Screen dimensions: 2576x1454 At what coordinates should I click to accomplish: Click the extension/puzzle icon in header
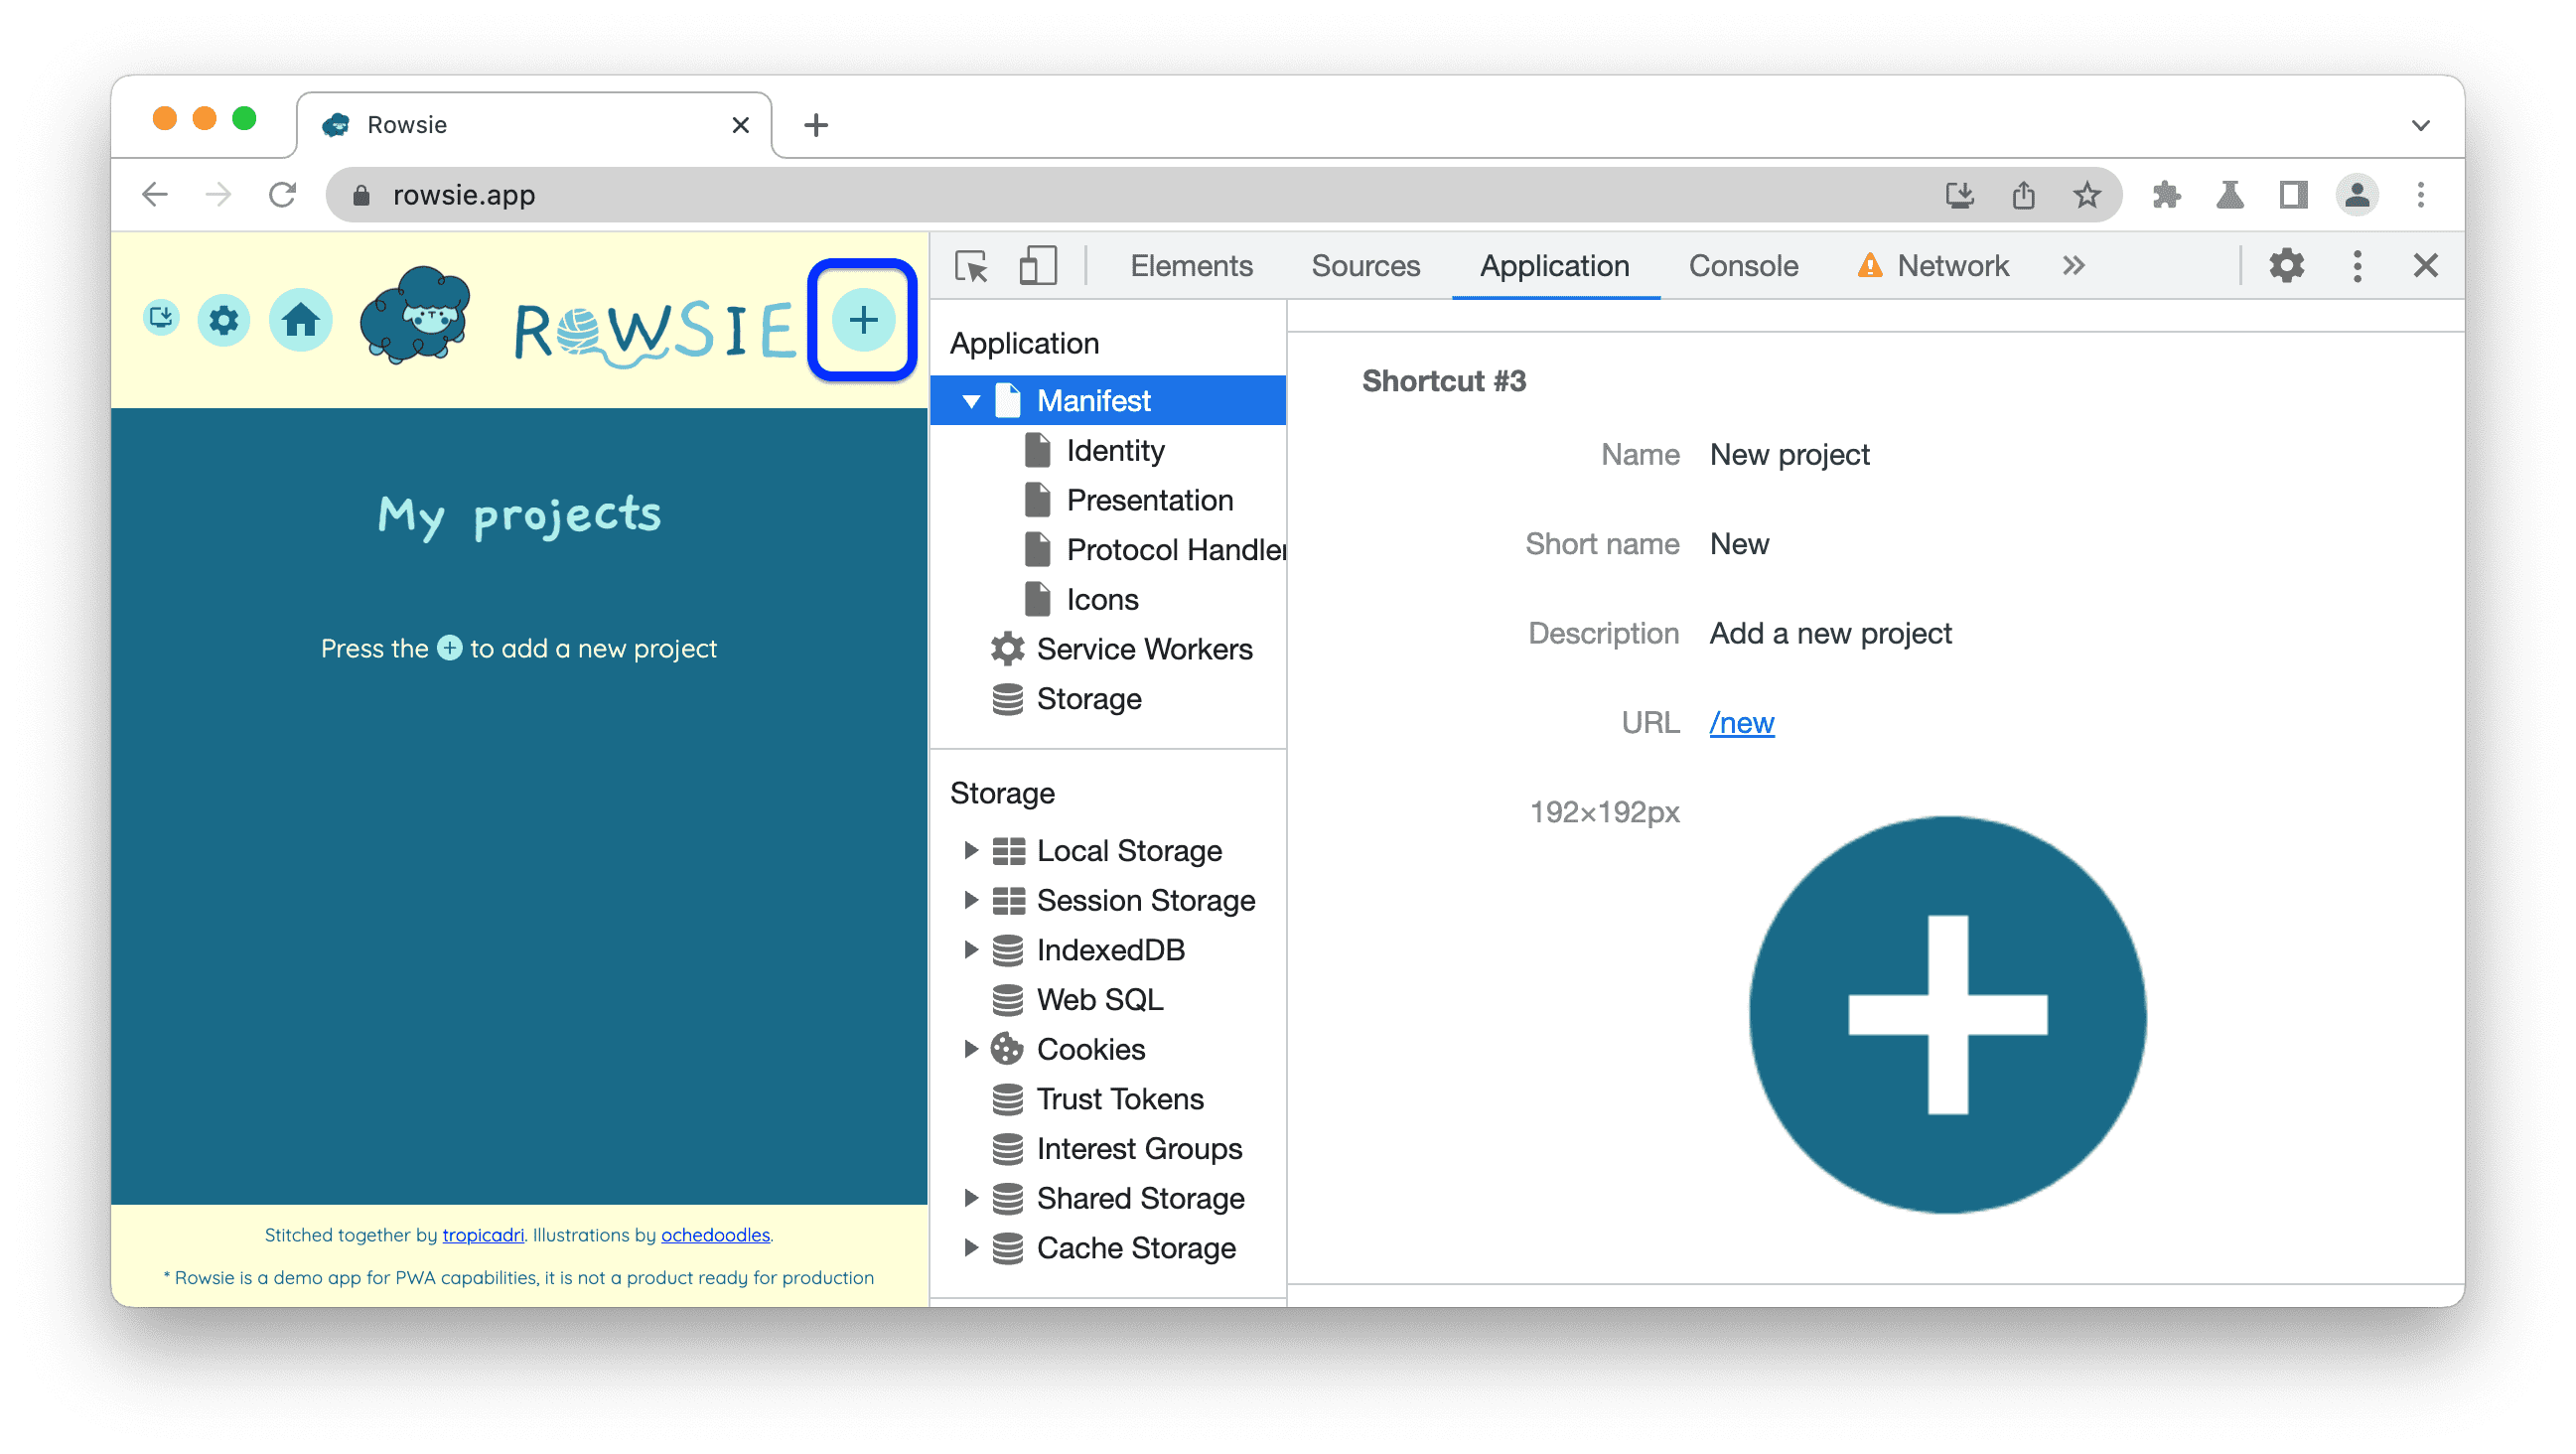tap(2167, 195)
